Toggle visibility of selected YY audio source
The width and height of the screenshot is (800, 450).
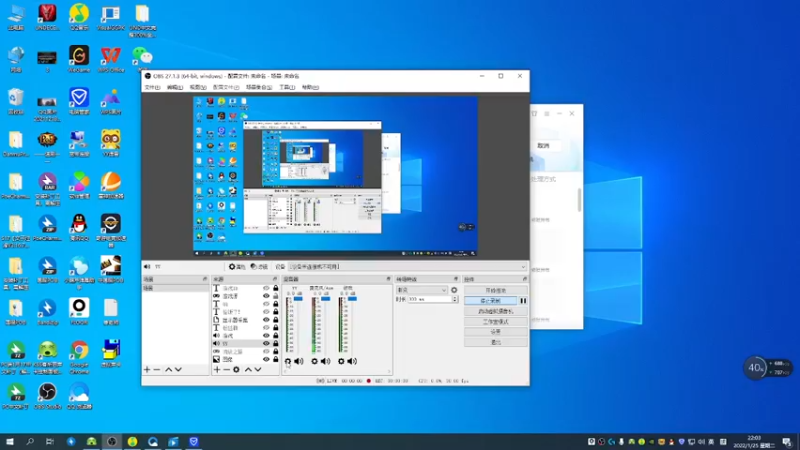[x=266, y=343]
